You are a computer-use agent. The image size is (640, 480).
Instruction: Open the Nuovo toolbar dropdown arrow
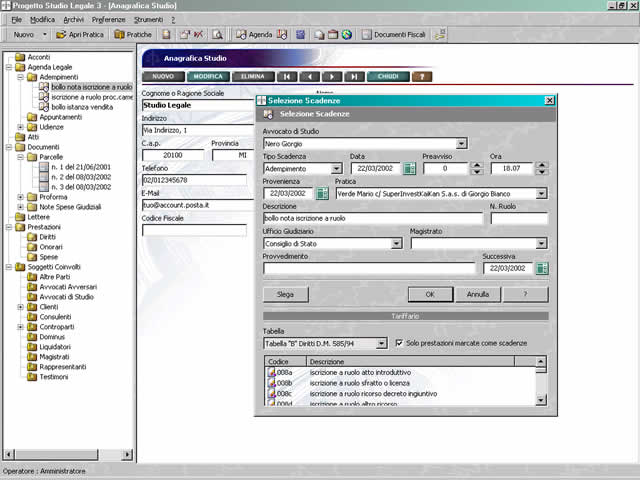click(x=45, y=35)
